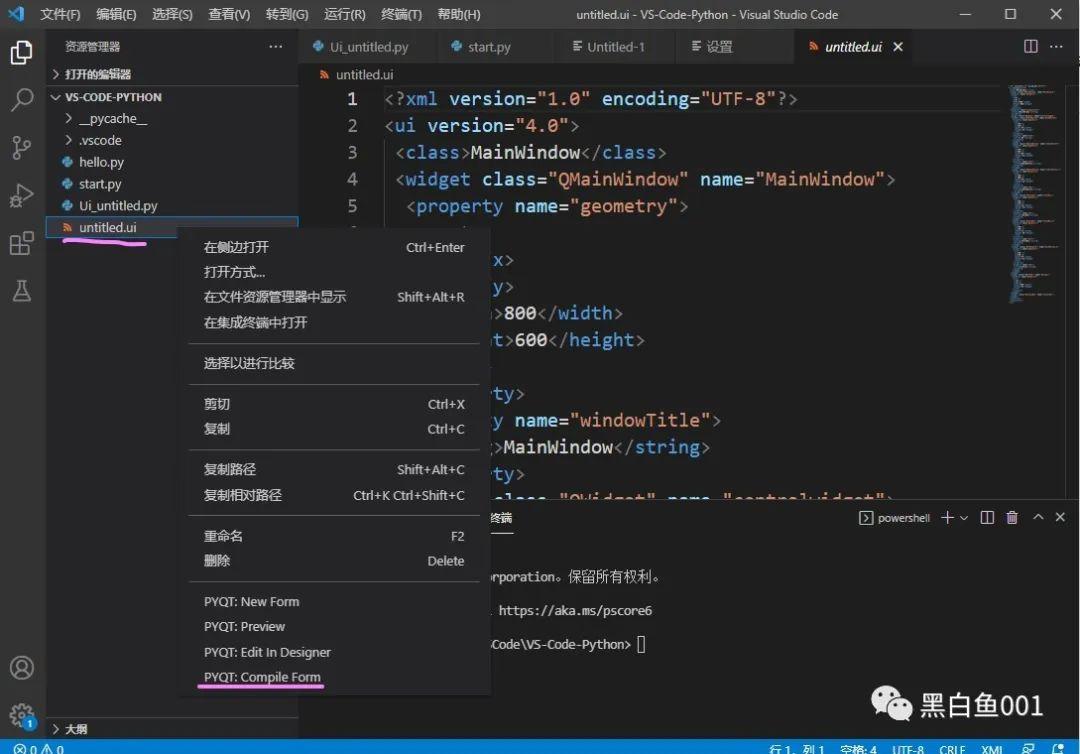Image resolution: width=1080 pixels, height=754 pixels.
Task: Click CRLF in the status bar
Action: coord(951,748)
